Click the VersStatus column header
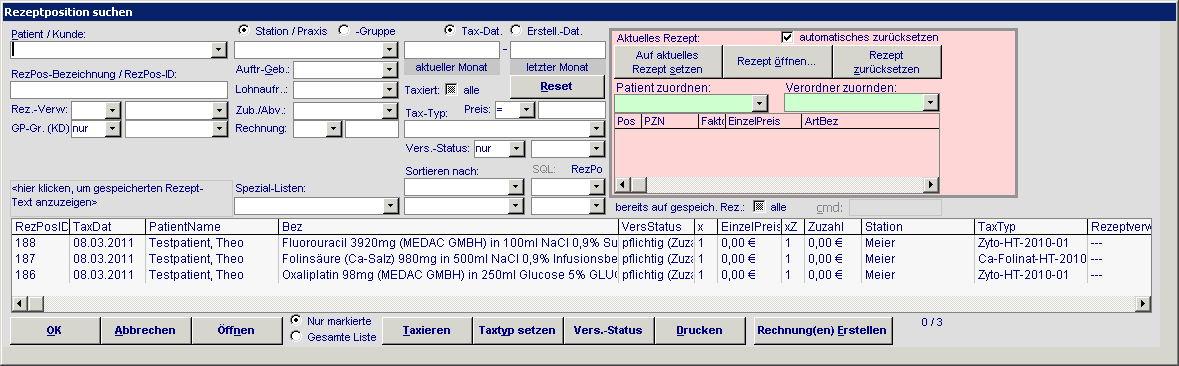The image size is (1179, 366). click(656, 226)
